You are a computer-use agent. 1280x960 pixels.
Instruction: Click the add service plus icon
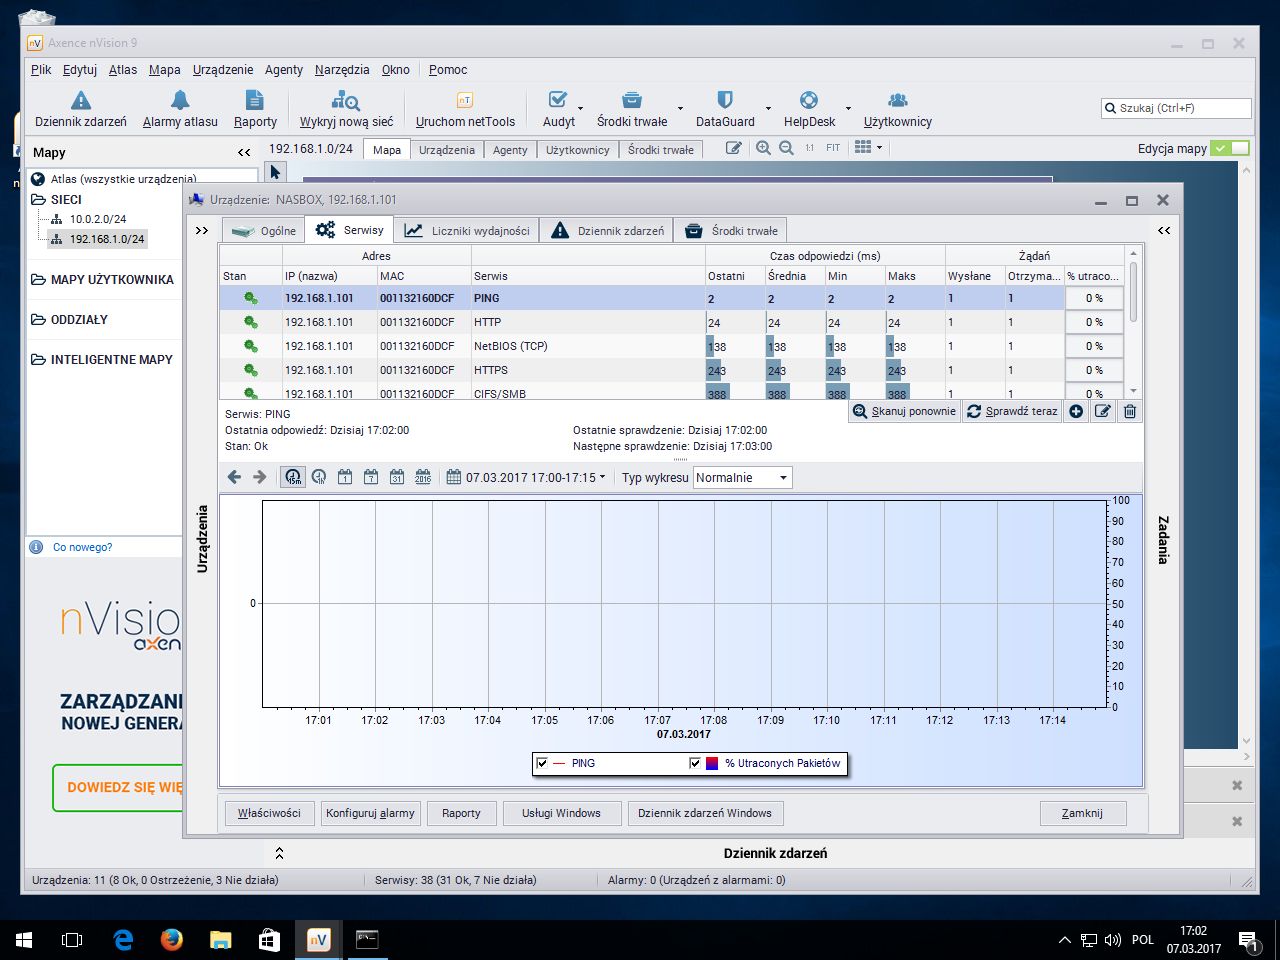(1076, 411)
